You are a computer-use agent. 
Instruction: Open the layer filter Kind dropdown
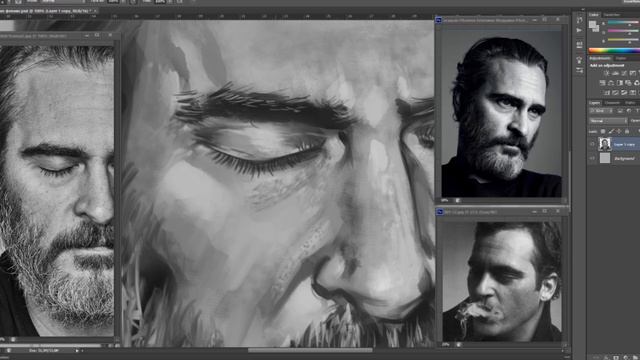pos(601,111)
